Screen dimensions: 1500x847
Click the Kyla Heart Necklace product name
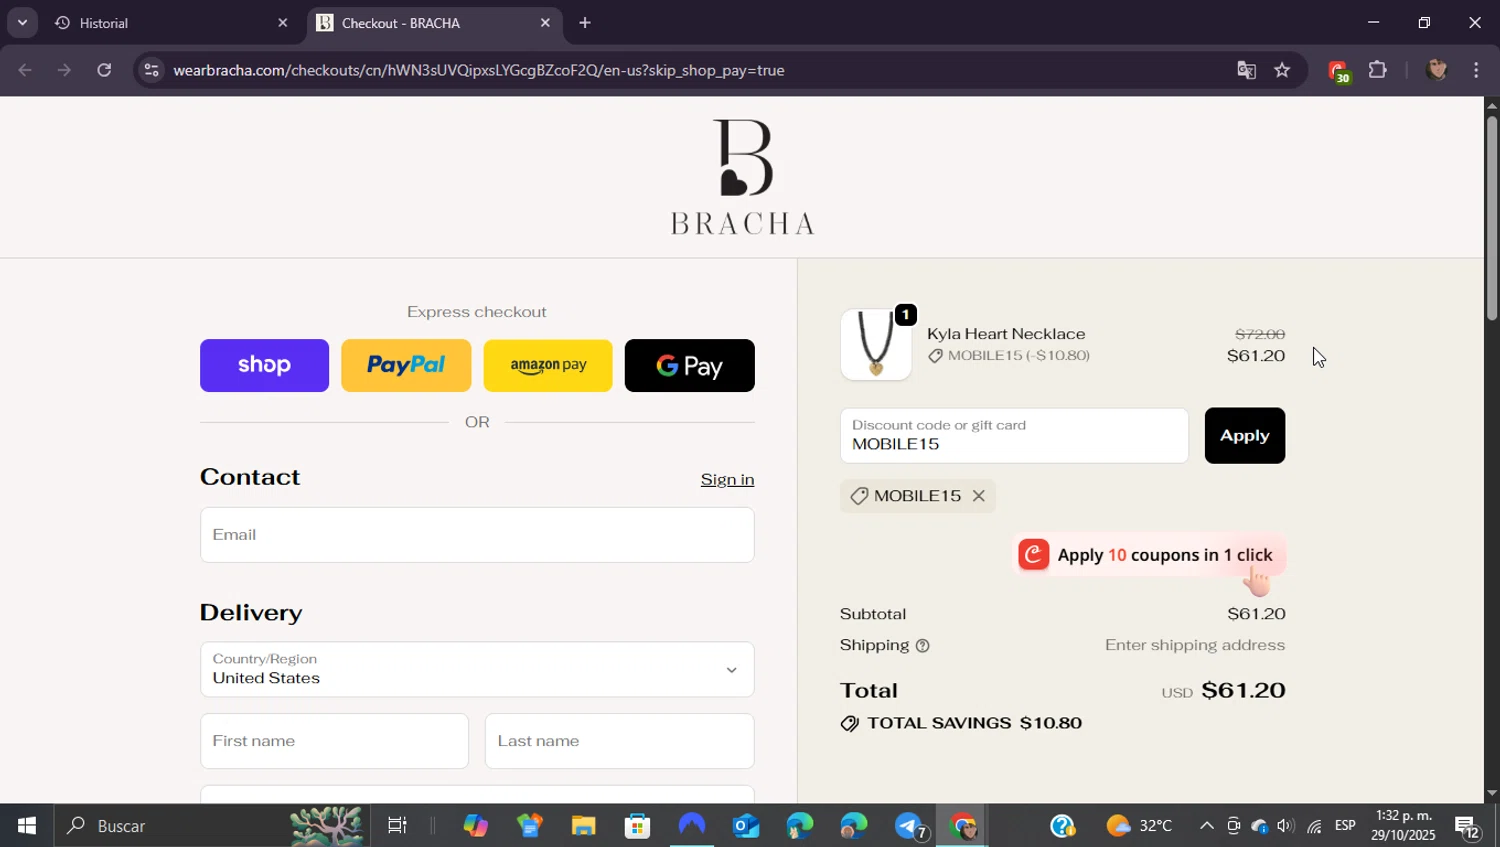1006,334
